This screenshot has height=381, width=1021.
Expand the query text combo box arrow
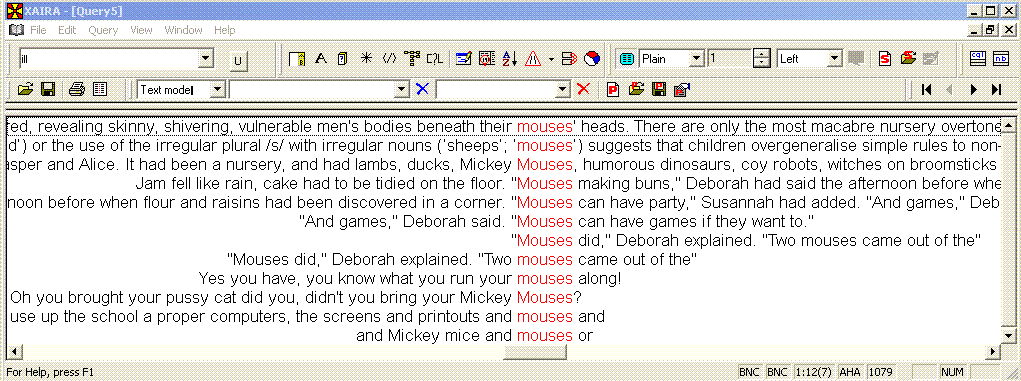(206, 59)
